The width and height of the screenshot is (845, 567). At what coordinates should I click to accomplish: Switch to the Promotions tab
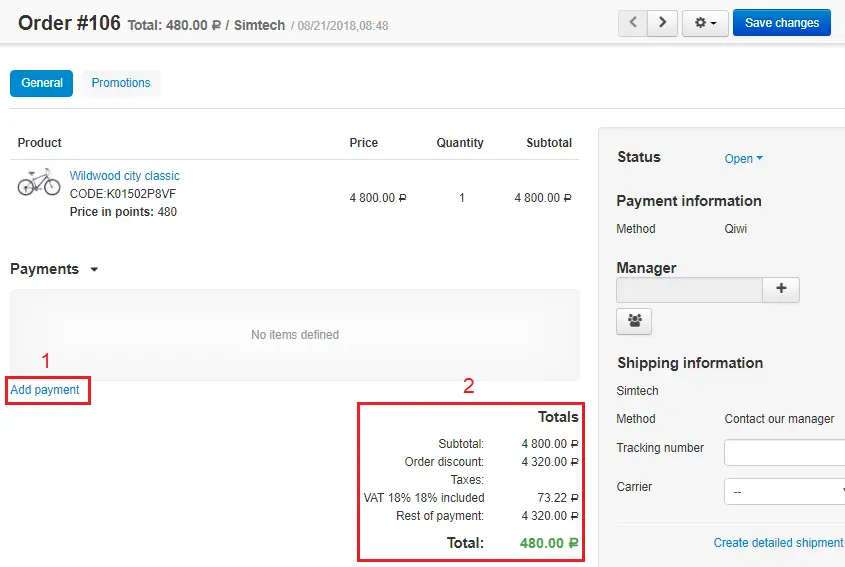tap(121, 83)
